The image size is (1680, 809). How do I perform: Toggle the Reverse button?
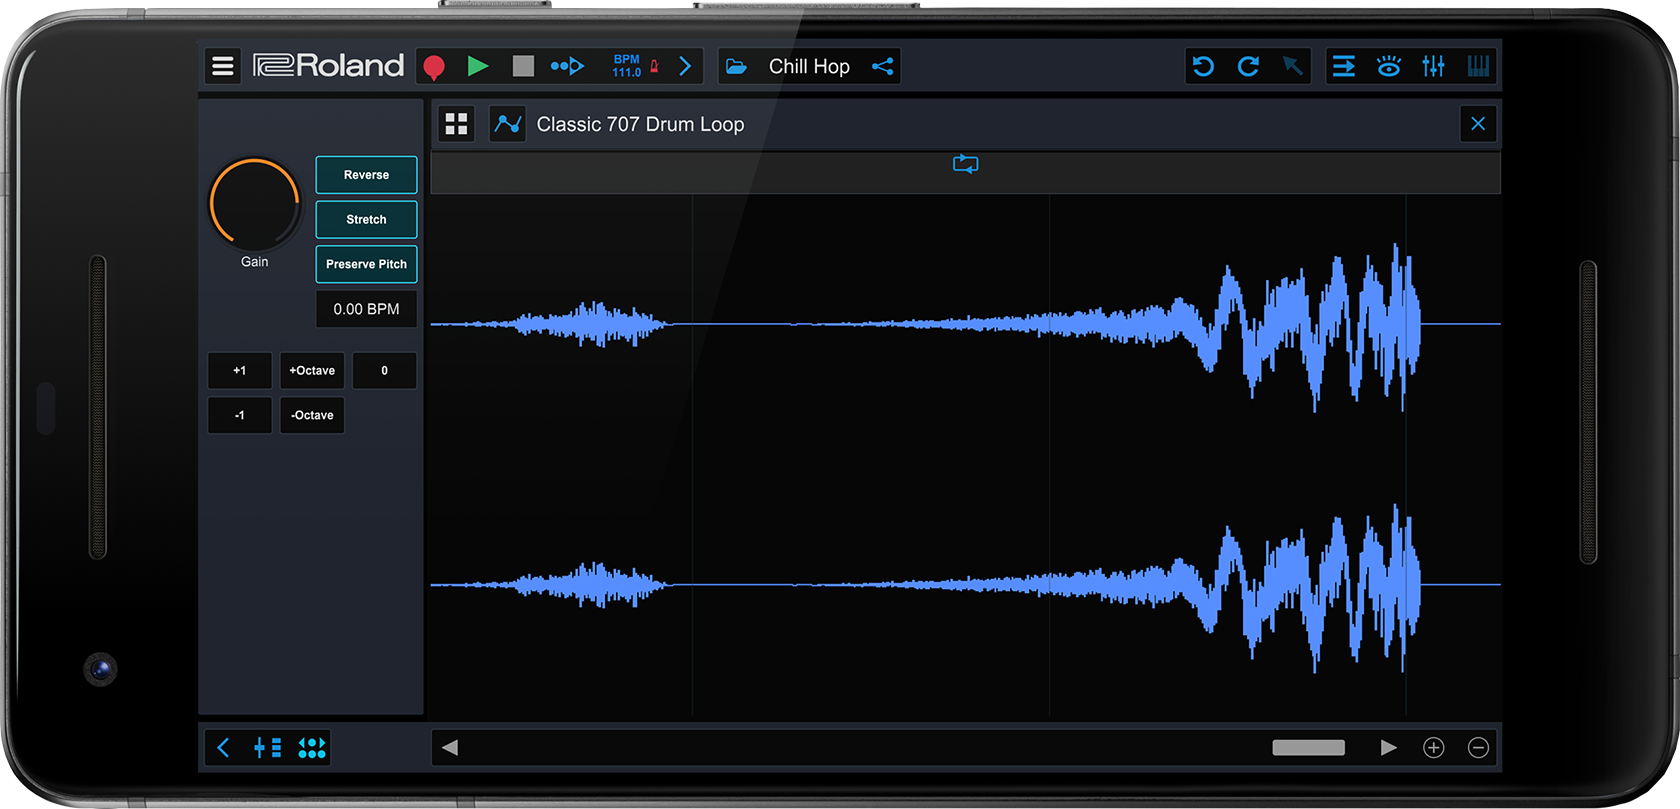tap(366, 175)
